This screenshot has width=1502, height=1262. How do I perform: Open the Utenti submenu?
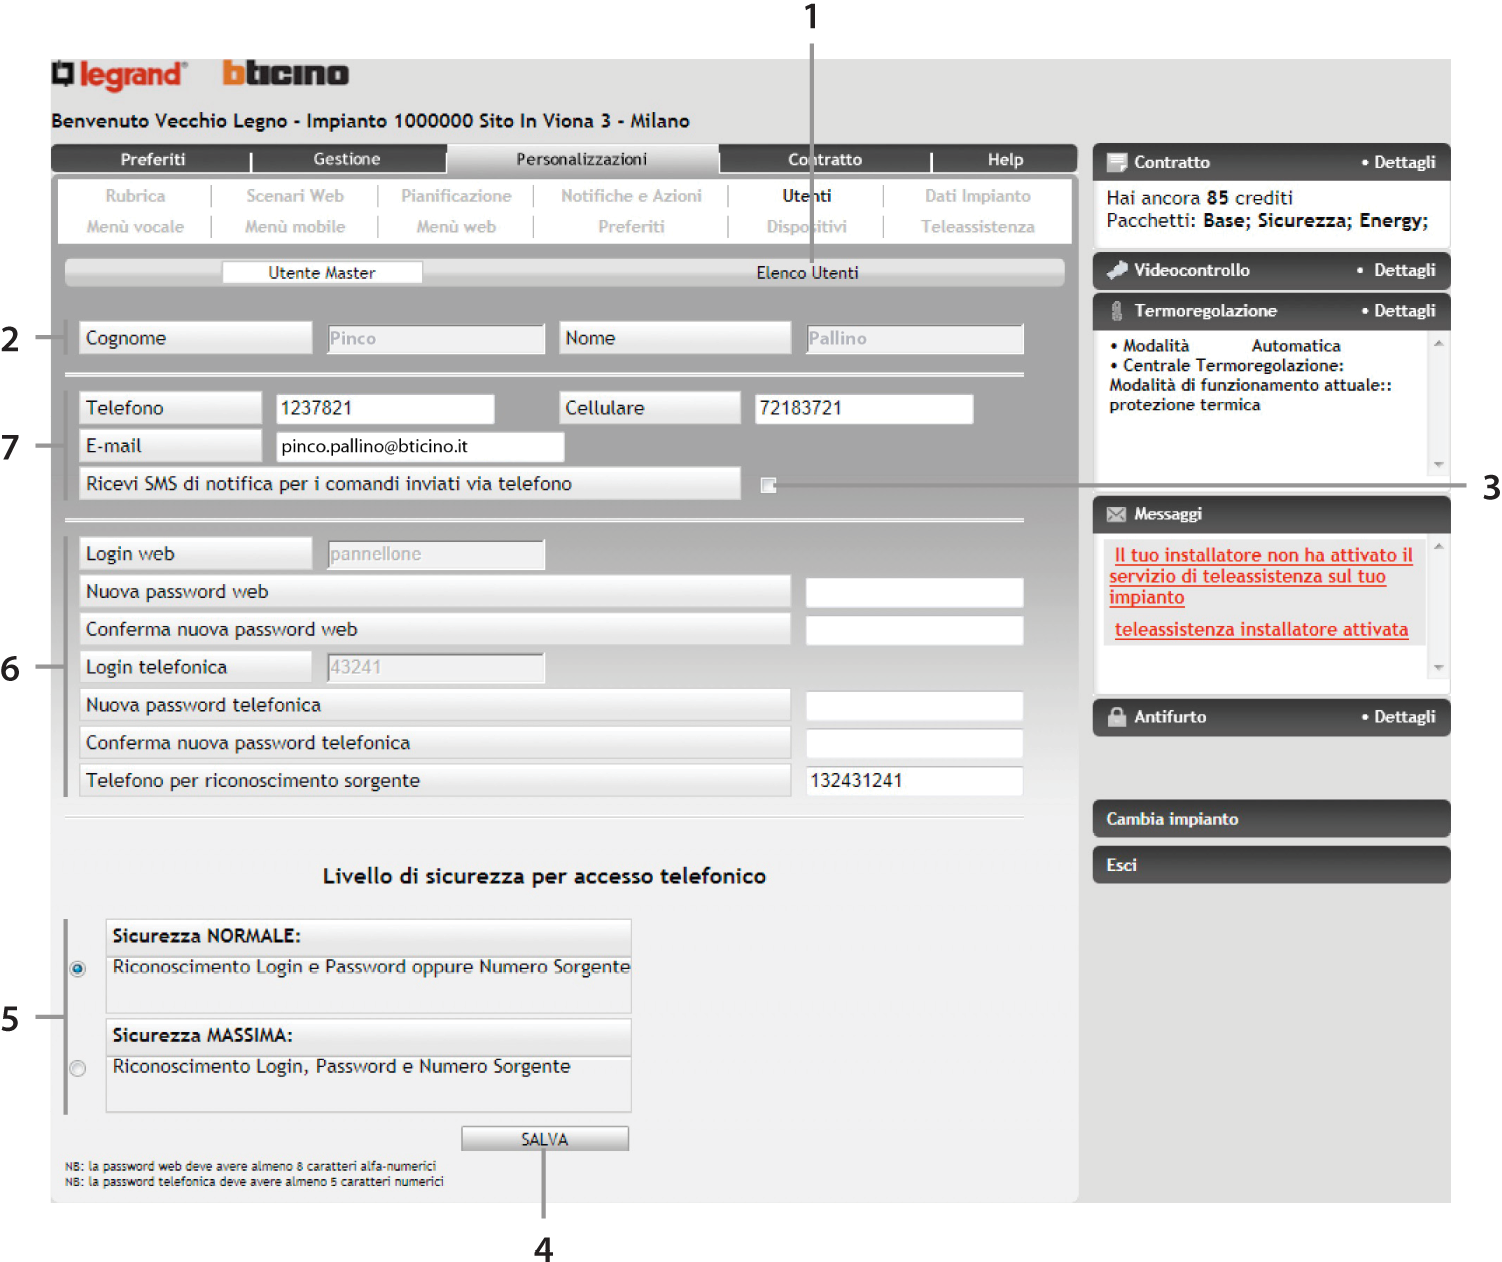click(x=807, y=196)
